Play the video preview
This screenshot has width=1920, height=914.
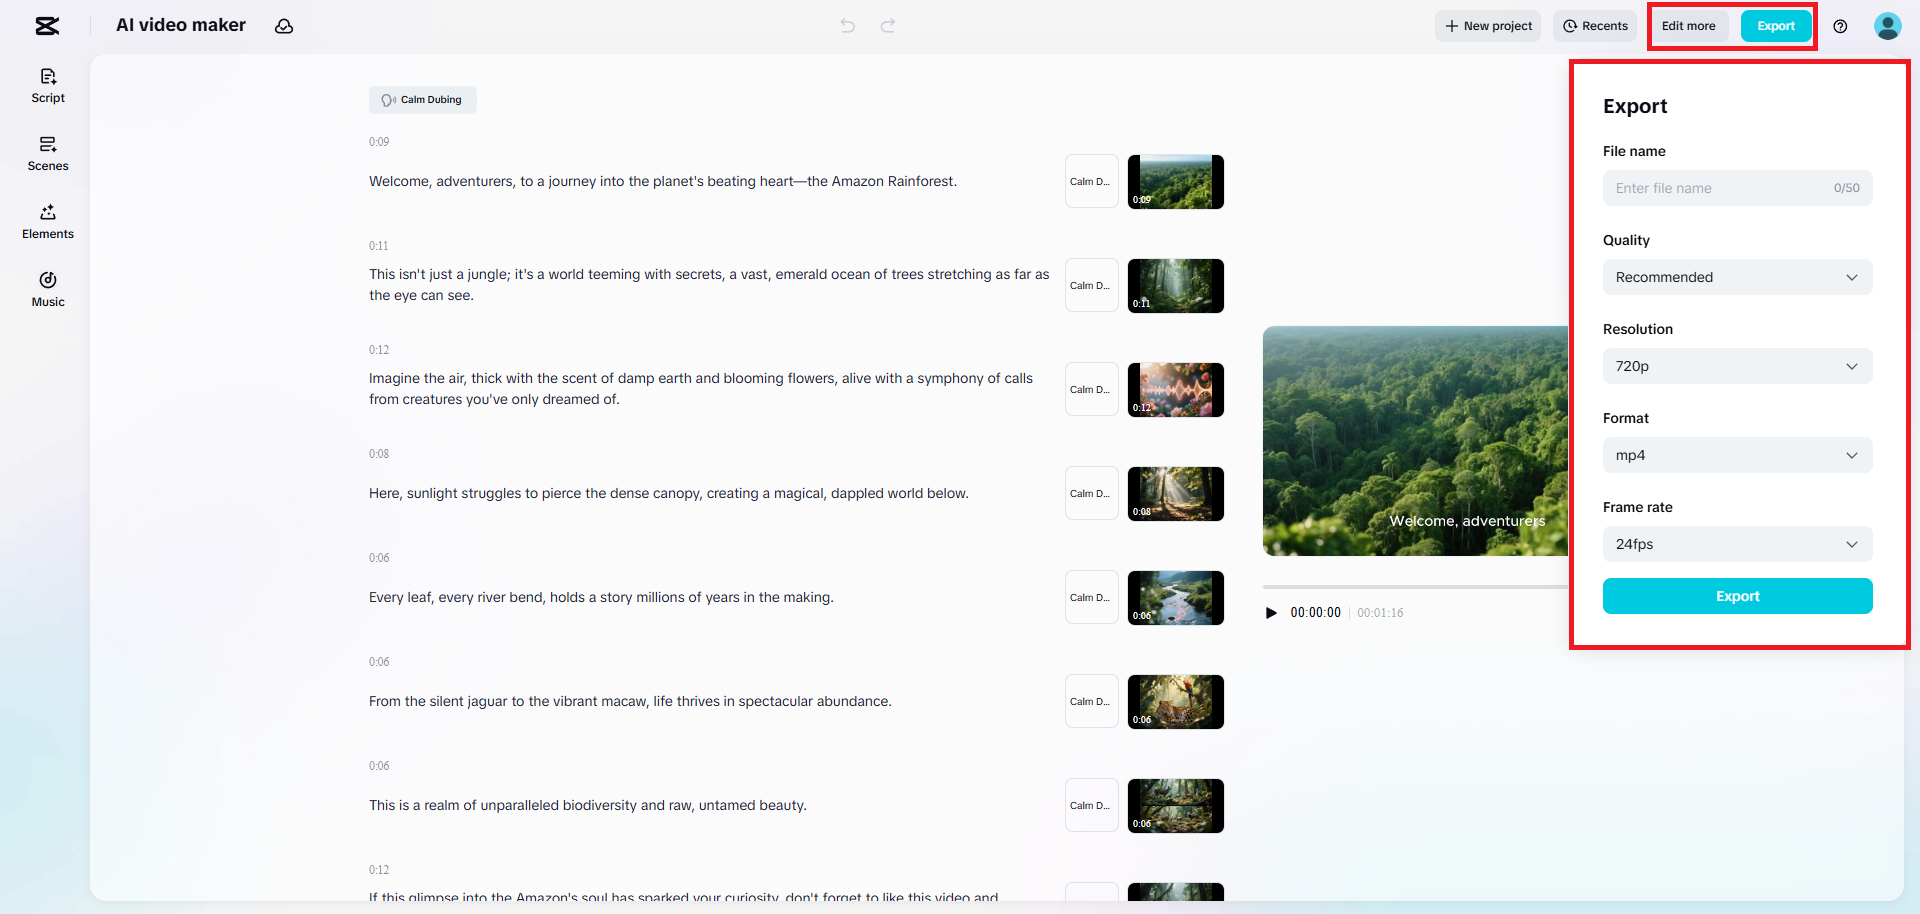pos(1271,613)
